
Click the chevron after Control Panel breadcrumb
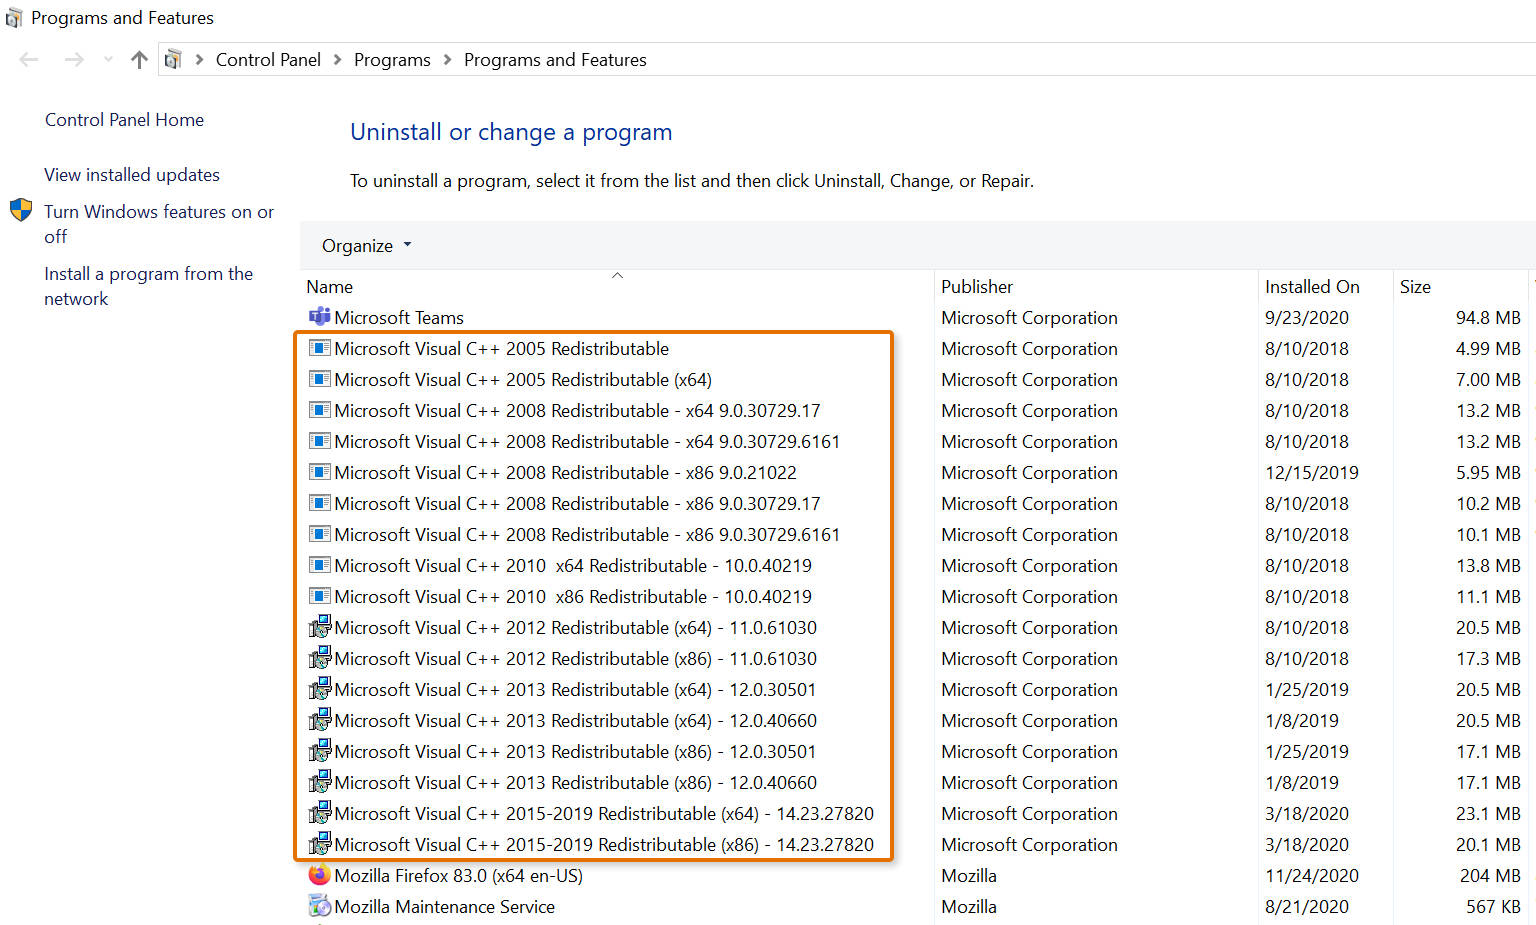pos(337,59)
